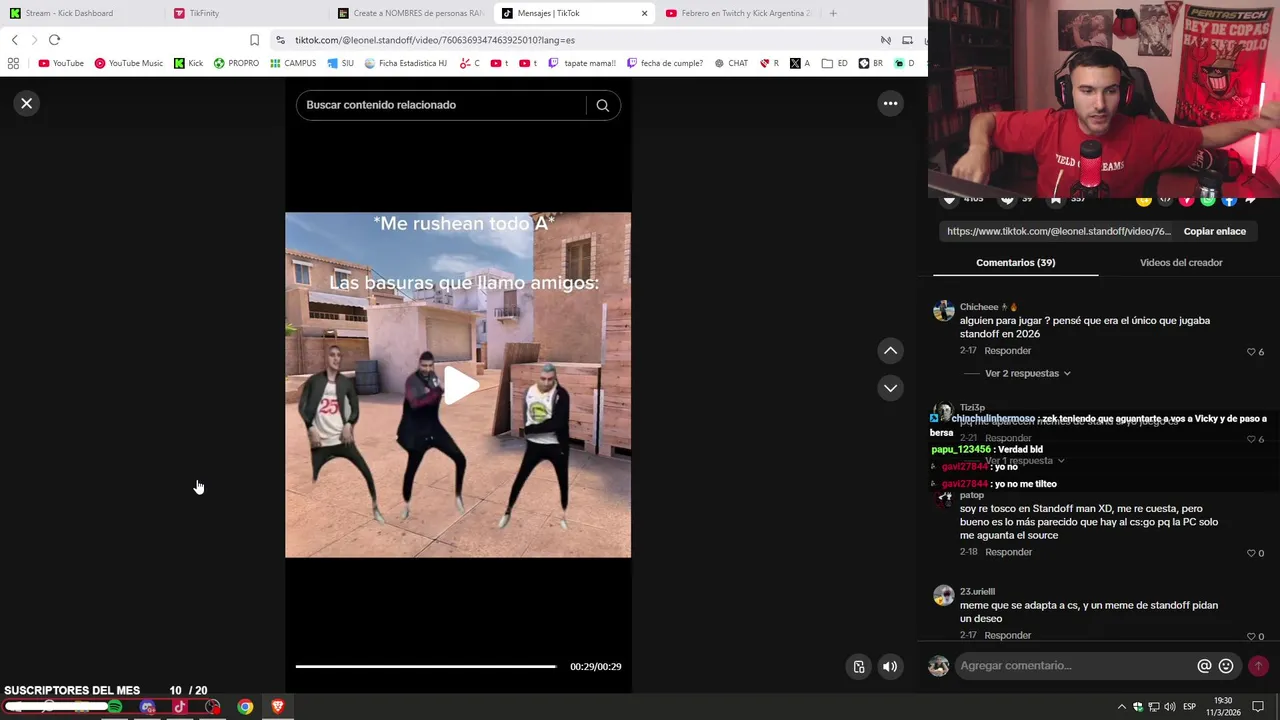Open SIU bookmark
This screenshot has height=720, width=1280.
point(341,63)
